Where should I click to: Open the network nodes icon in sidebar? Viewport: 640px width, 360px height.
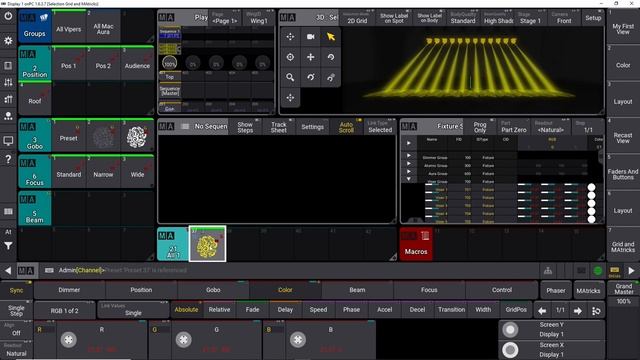[8, 116]
